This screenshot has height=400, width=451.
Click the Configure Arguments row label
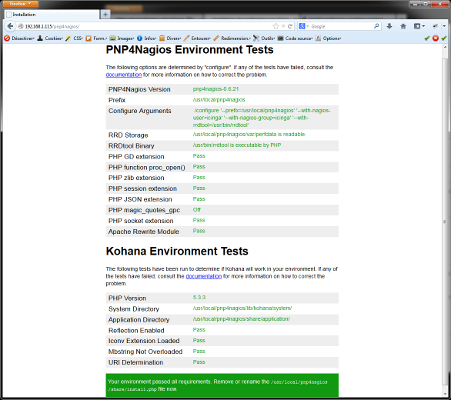coord(140,111)
